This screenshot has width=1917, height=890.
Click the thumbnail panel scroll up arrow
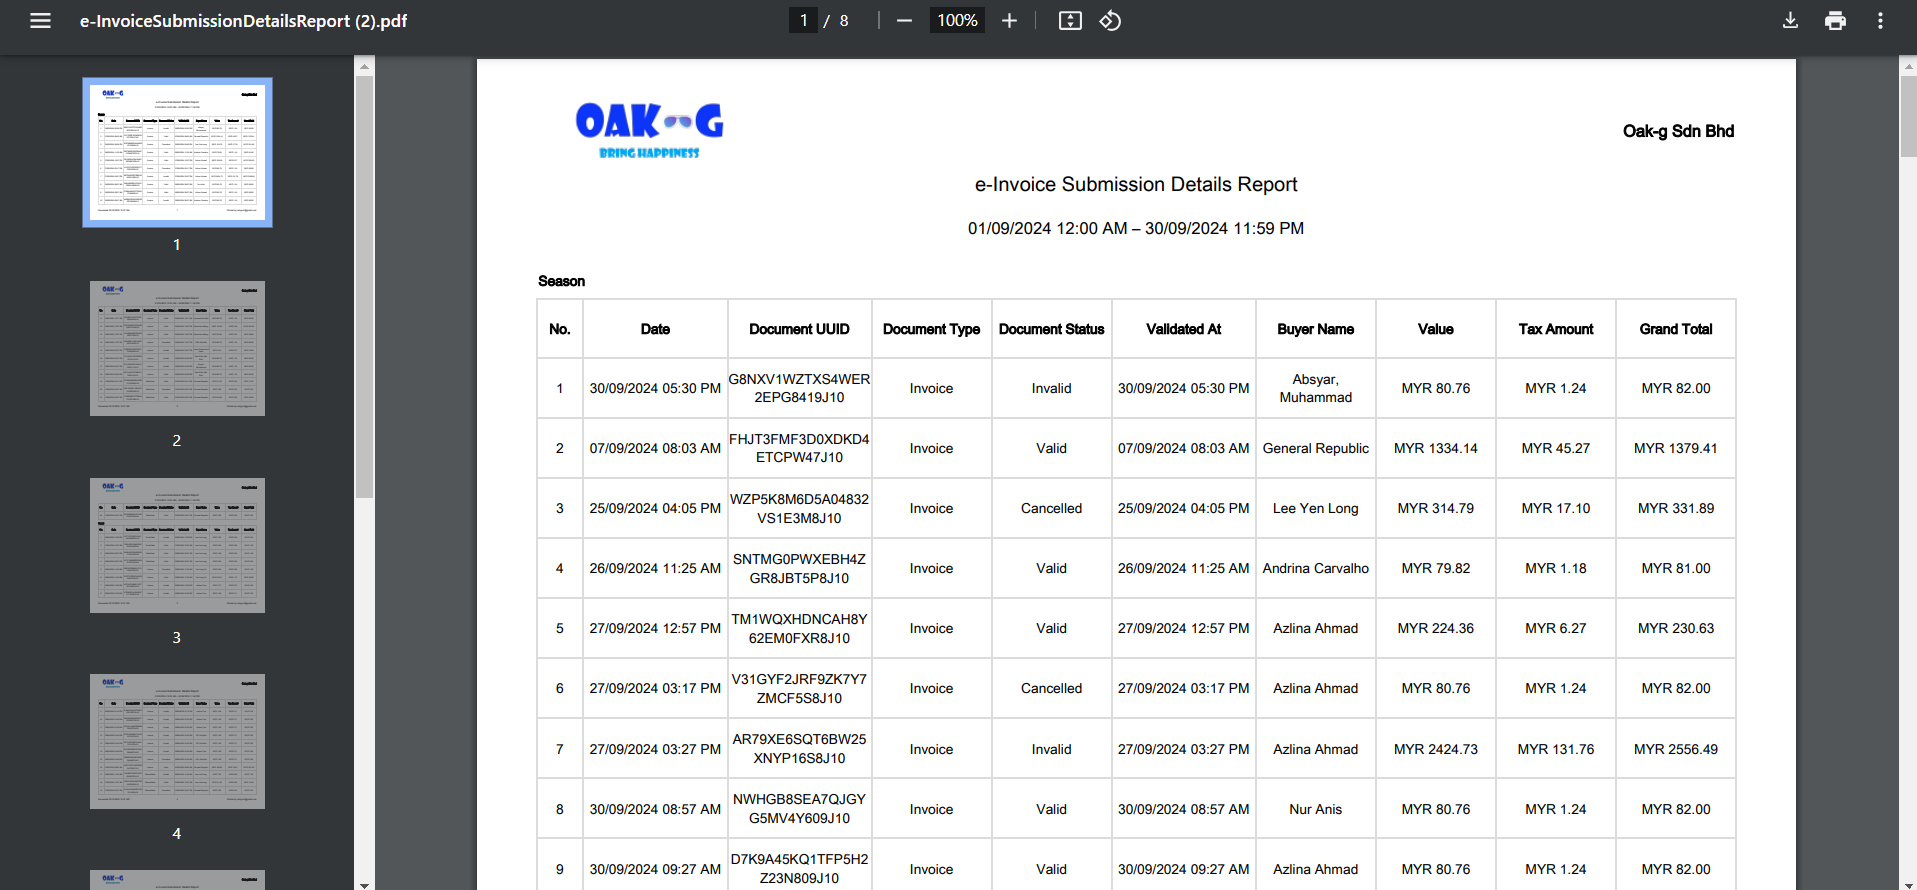pos(364,66)
